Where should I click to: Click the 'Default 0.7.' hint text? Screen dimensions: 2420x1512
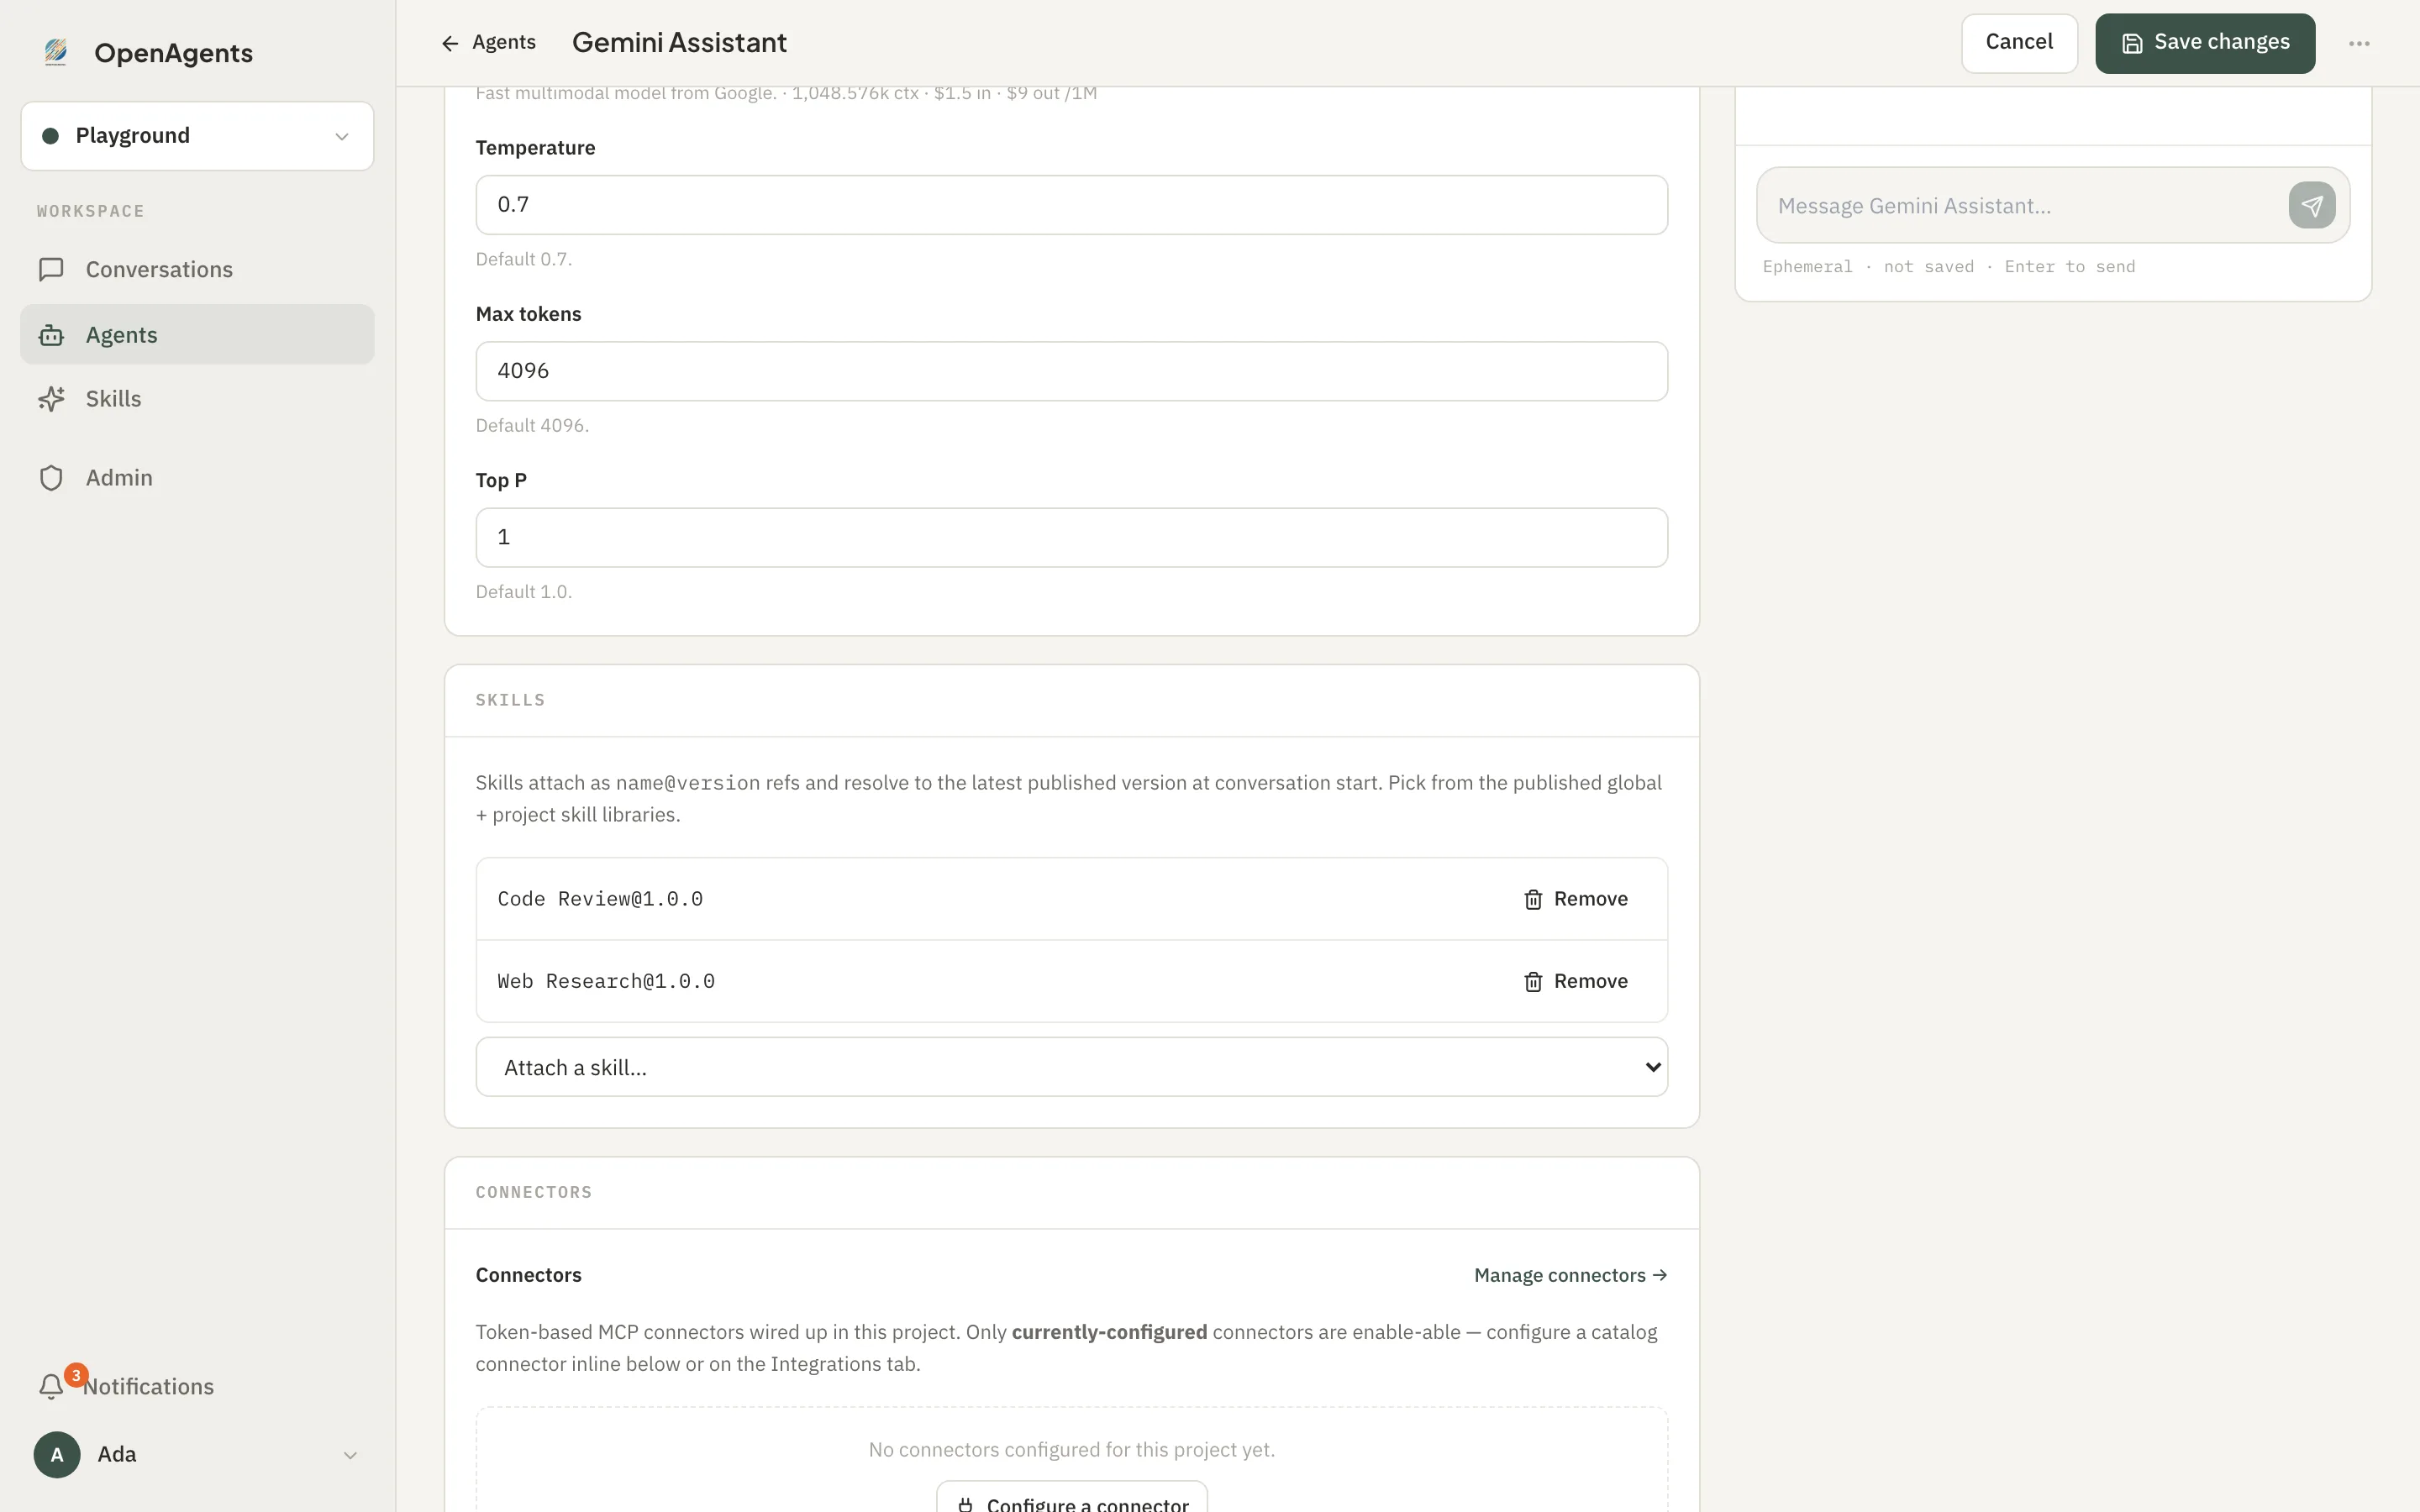tap(524, 259)
